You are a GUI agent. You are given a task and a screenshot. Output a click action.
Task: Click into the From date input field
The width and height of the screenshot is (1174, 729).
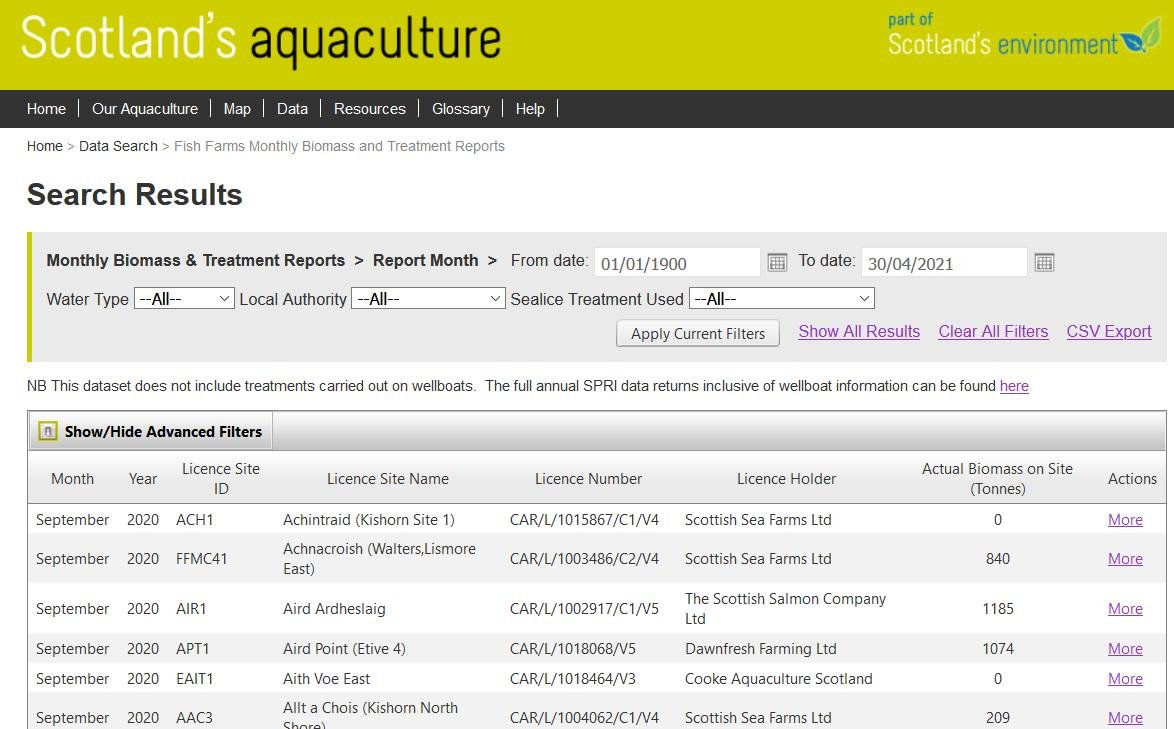point(677,264)
